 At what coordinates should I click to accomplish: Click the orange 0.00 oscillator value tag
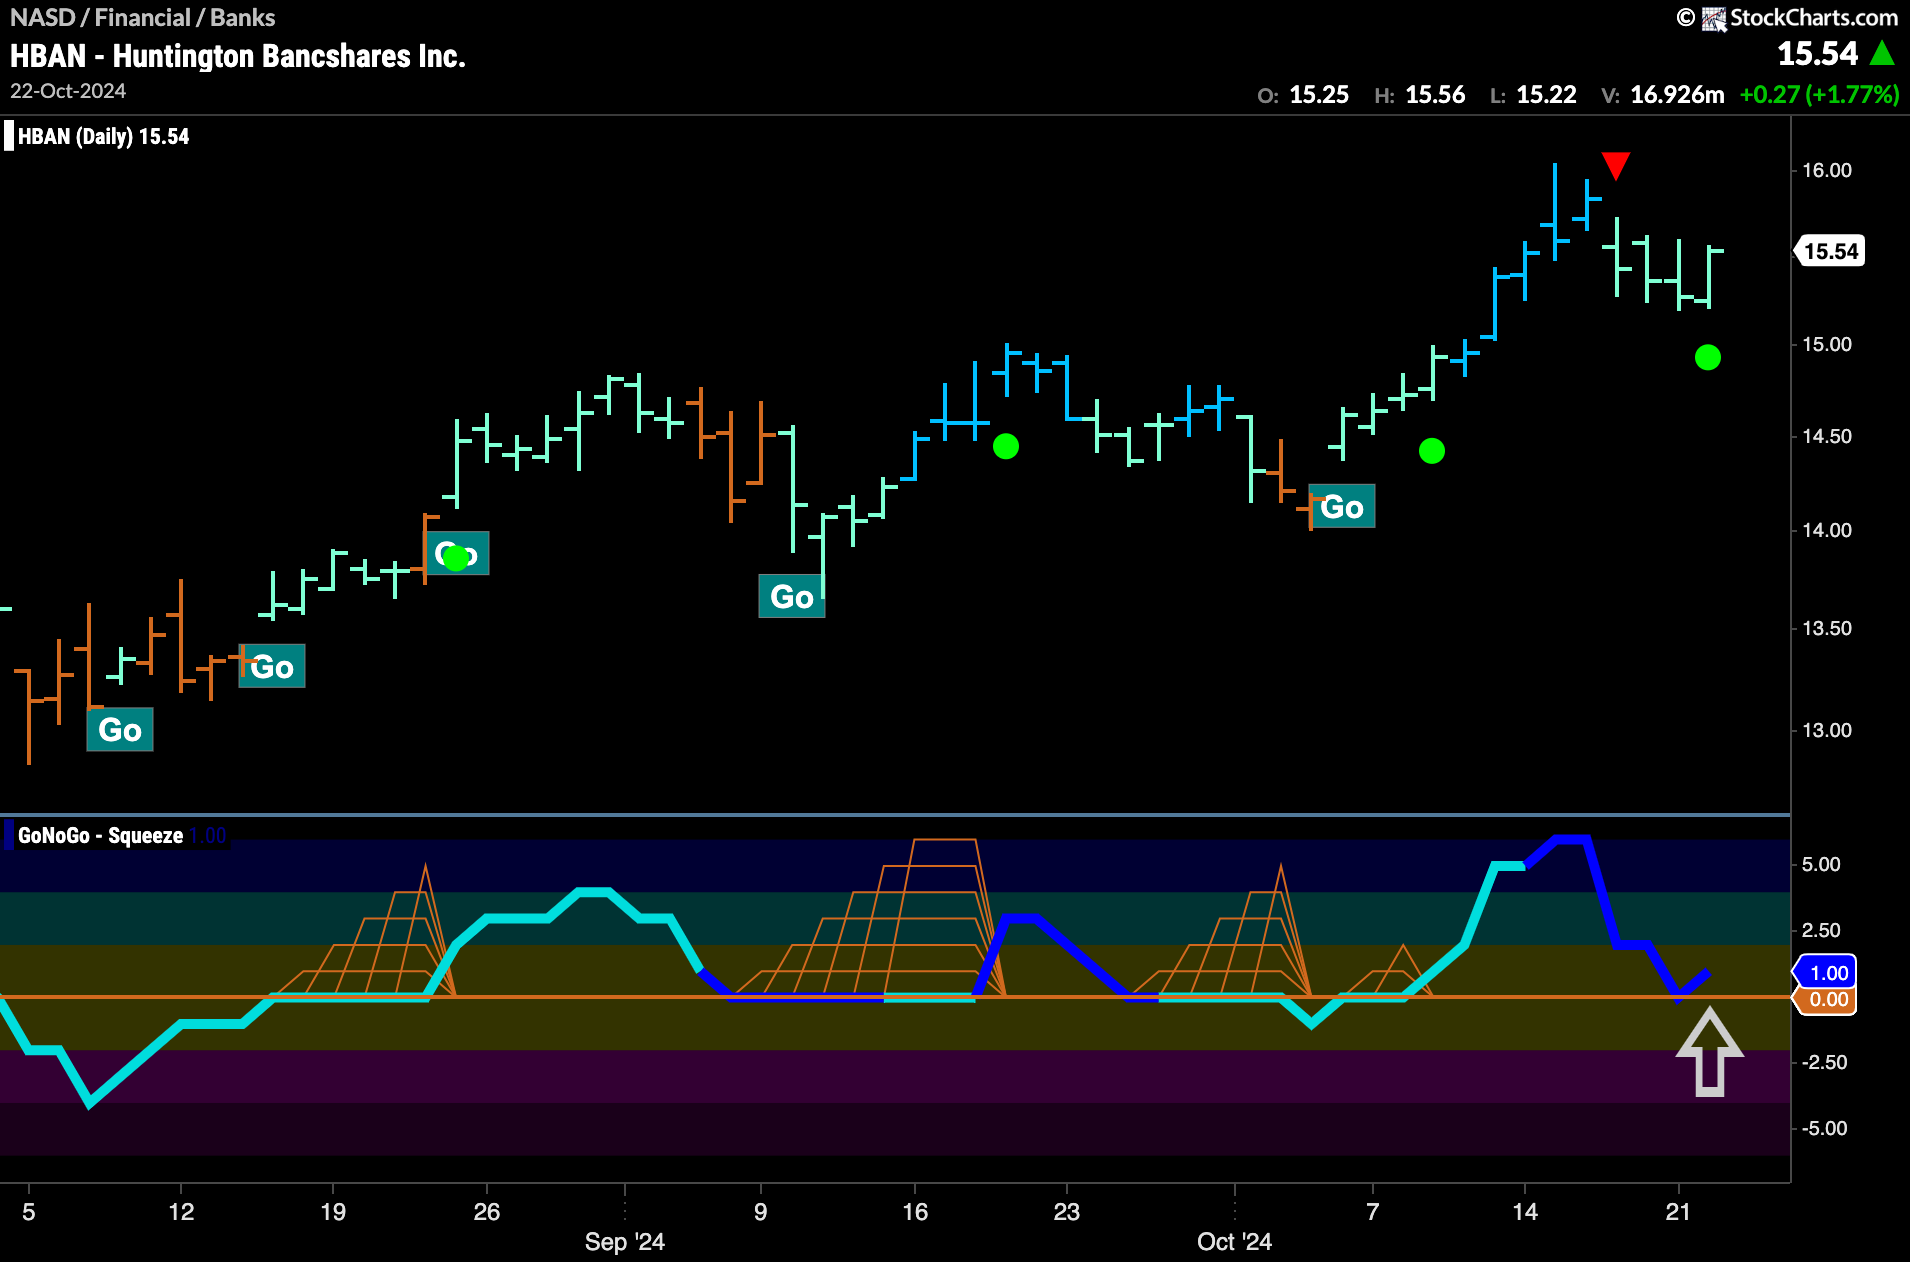[1826, 999]
